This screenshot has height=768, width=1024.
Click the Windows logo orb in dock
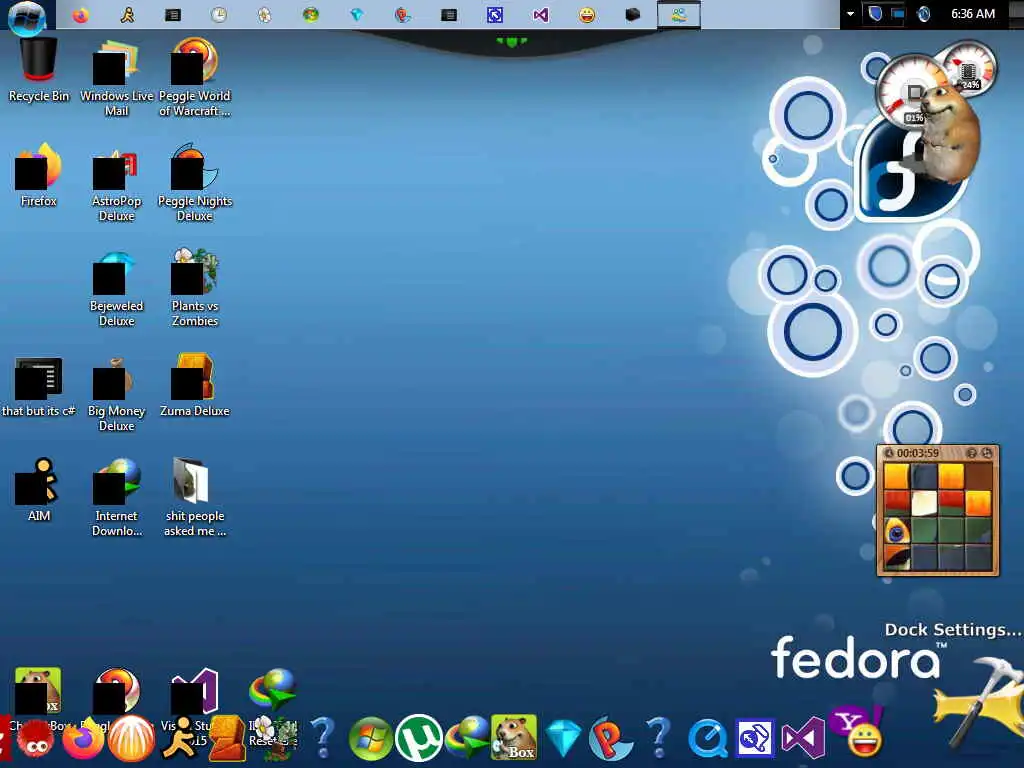[371, 739]
